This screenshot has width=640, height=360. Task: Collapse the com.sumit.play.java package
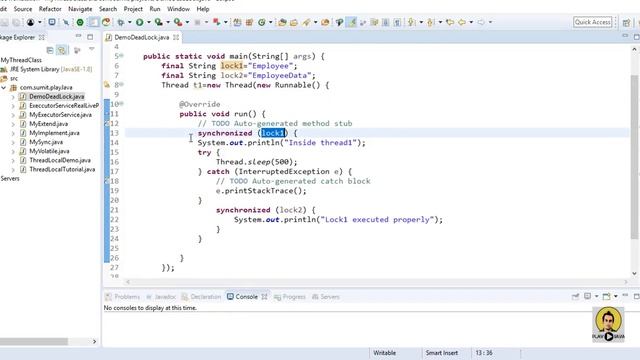click(4, 87)
